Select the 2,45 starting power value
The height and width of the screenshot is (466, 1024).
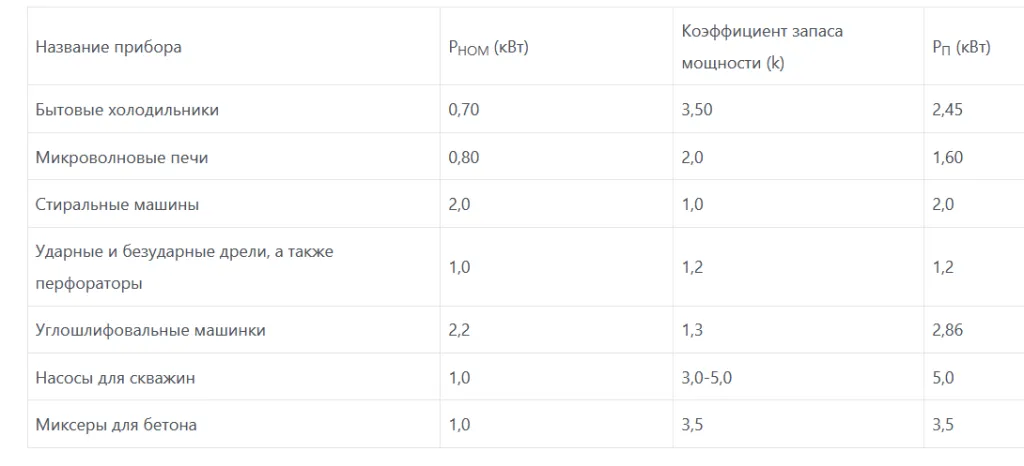click(x=947, y=110)
